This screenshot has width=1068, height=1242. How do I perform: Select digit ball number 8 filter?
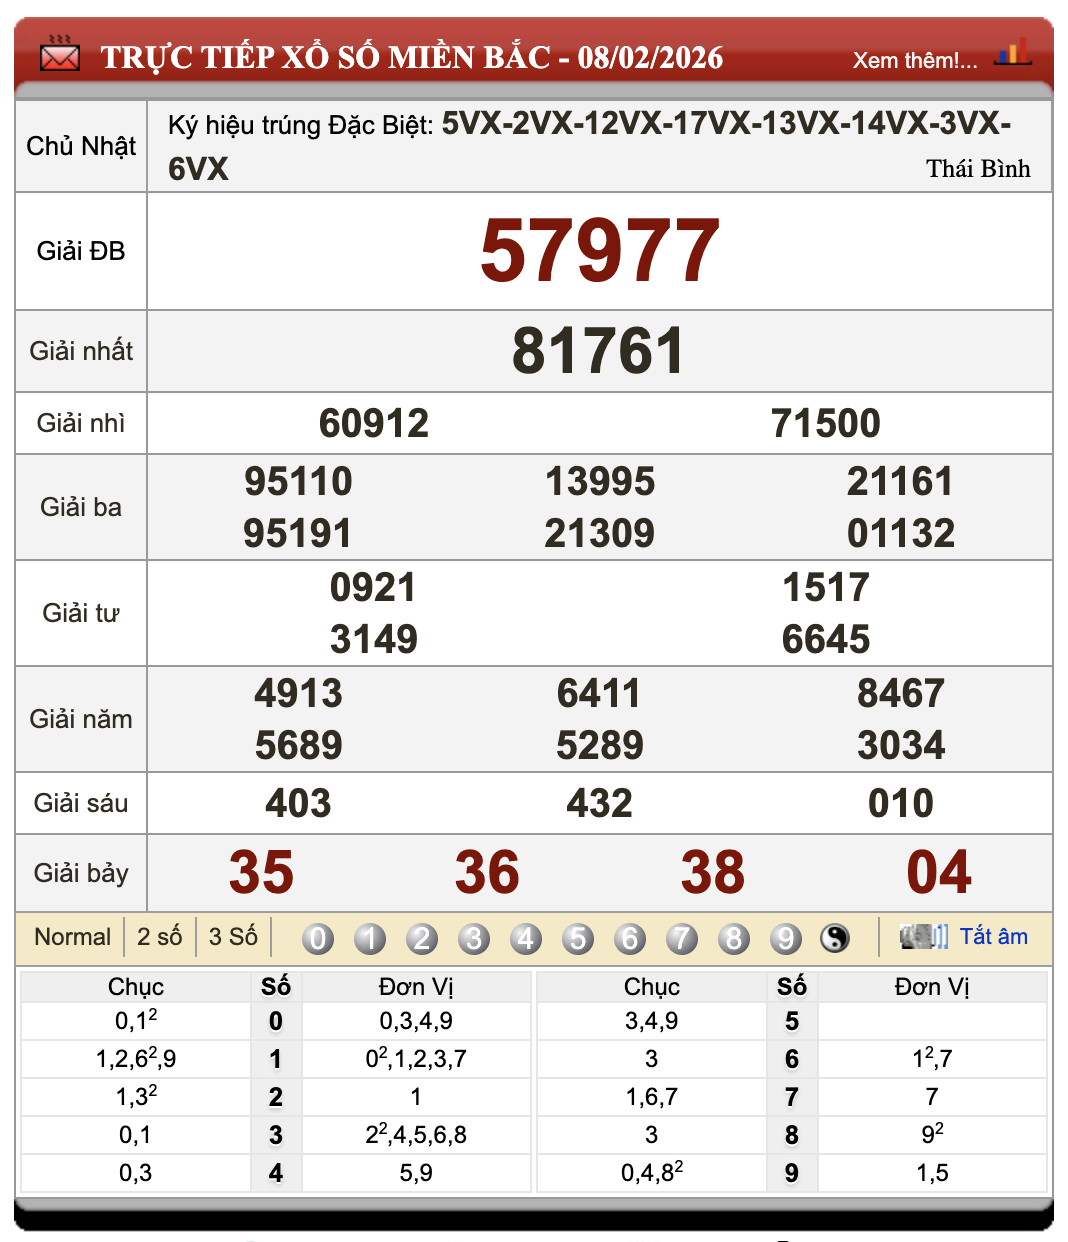734,938
